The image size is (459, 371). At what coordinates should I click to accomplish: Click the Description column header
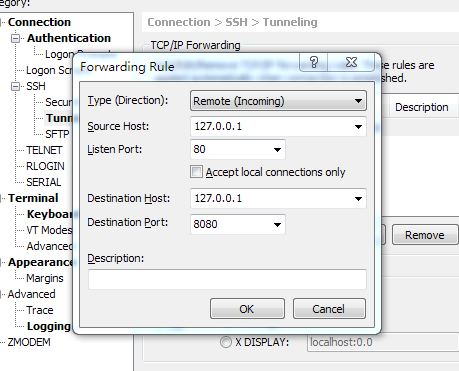tap(422, 107)
